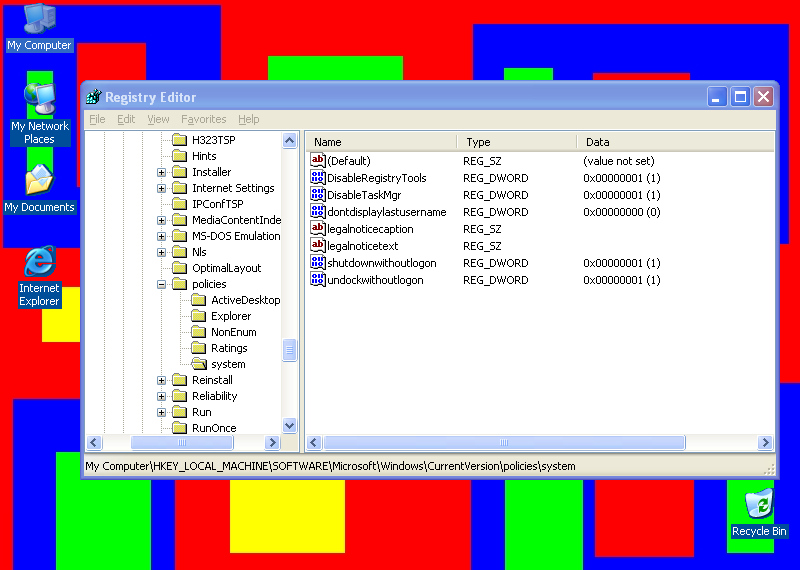Click the Ratings folder icon
Image resolution: width=800 pixels, height=570 pixels.
coord(198,348)
